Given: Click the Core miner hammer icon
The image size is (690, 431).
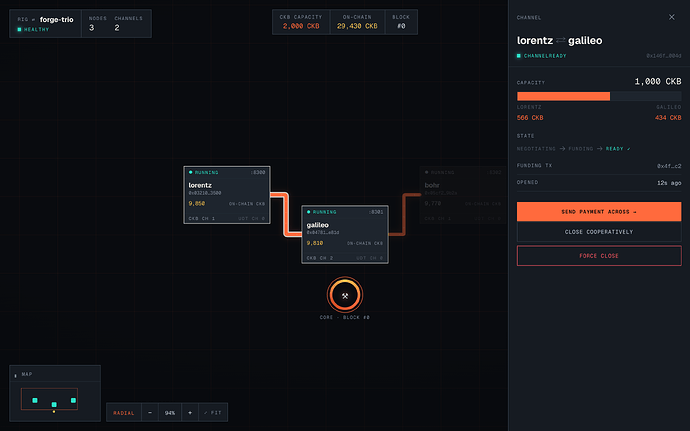Looking at the screenshot, I should pos(345,295).
